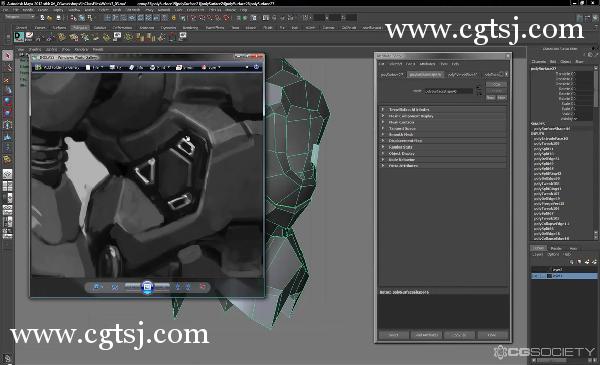Click the Presets button in Attribute Editor
This screenshot has width=600, height=365.
(x=496, y=91)
